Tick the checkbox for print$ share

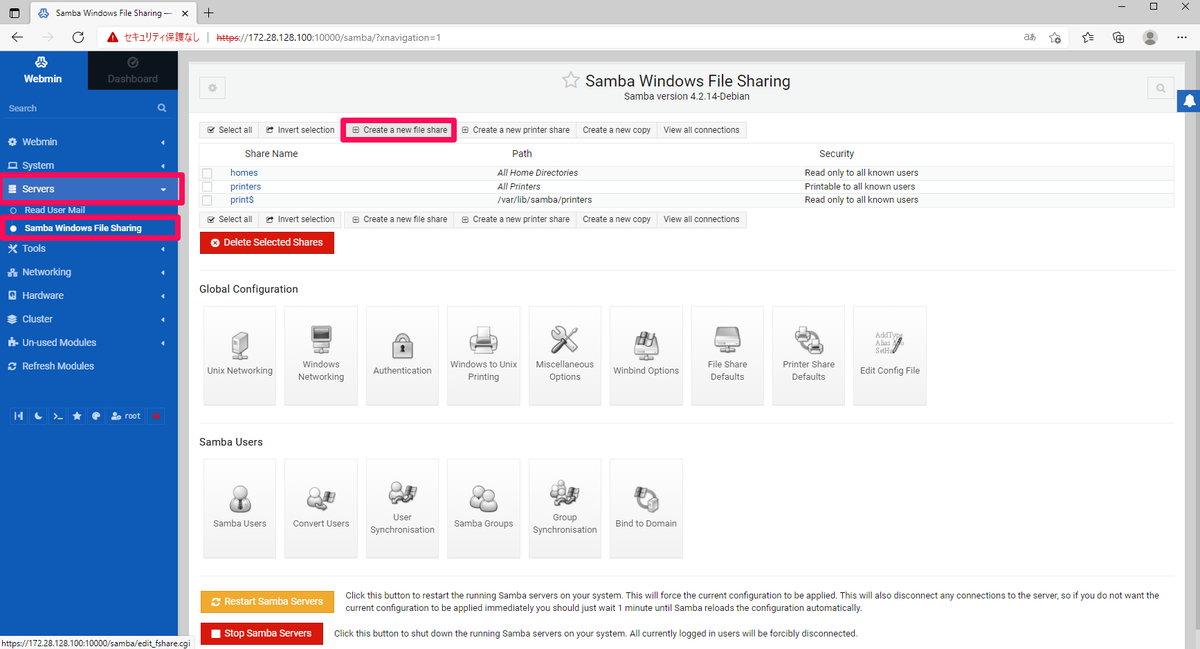click(207, 200)
